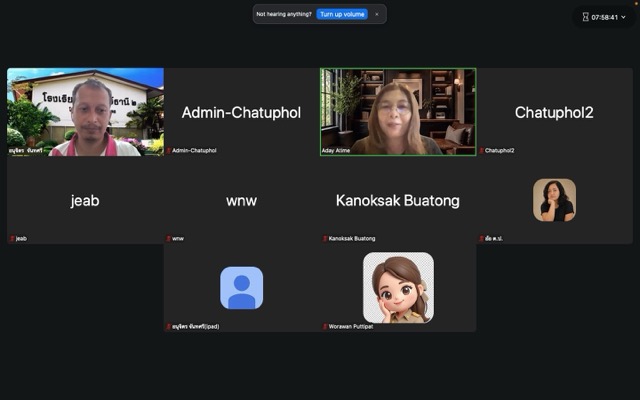Viewport: 640px width, 400px height.
Task: Click muted mic icon beside small Admin-Chatuphol label
Action: point(169,151)
